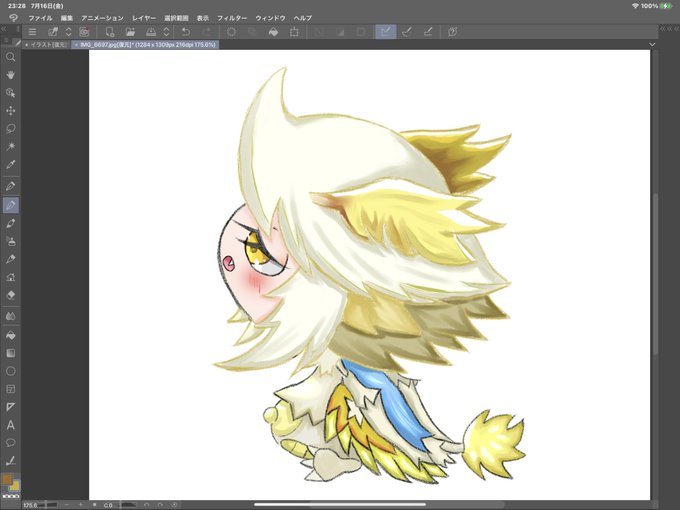Select the IMG_6697.jpg canvas tab
This screenshot has height=510, width=680.
pos(146,45)
